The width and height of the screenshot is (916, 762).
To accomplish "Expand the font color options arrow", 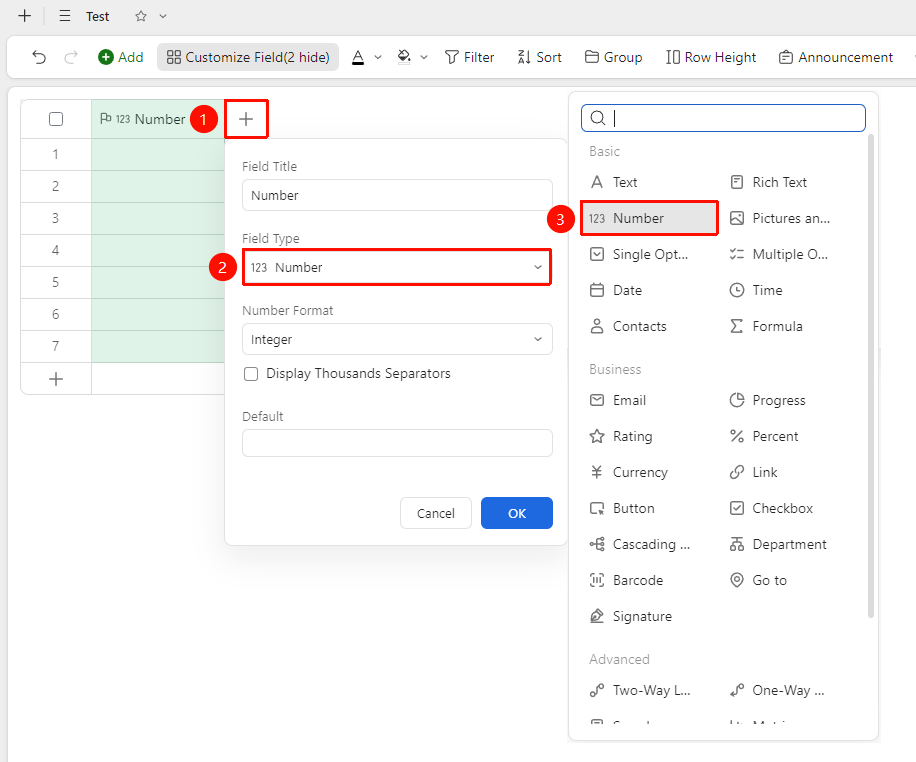I will 378,57.
